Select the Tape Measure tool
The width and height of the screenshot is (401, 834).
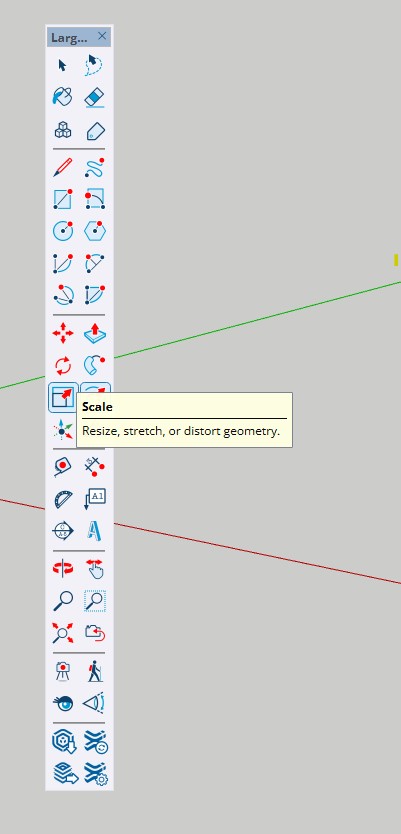coord(63,466)
